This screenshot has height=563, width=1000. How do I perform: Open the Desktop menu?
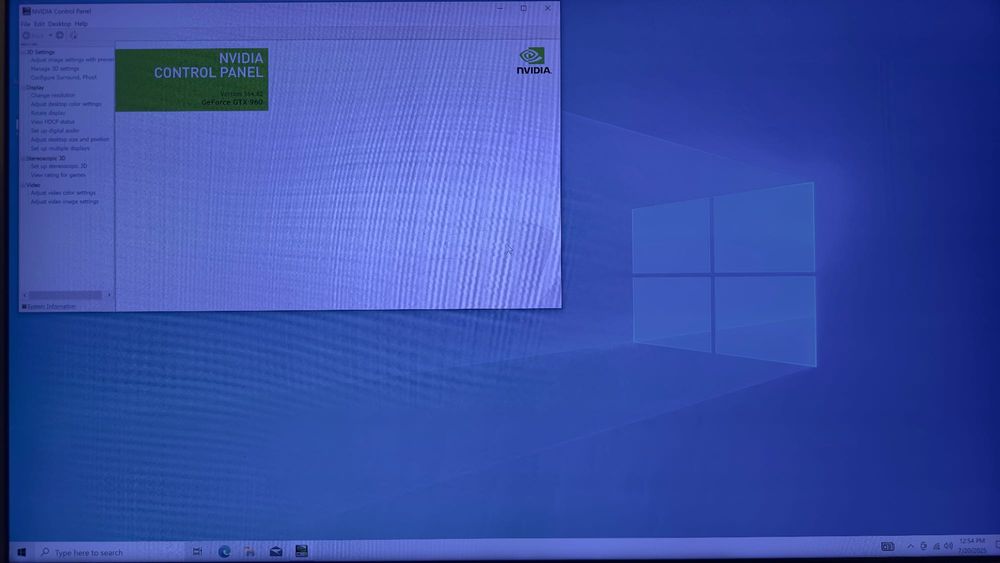point(59,24)
